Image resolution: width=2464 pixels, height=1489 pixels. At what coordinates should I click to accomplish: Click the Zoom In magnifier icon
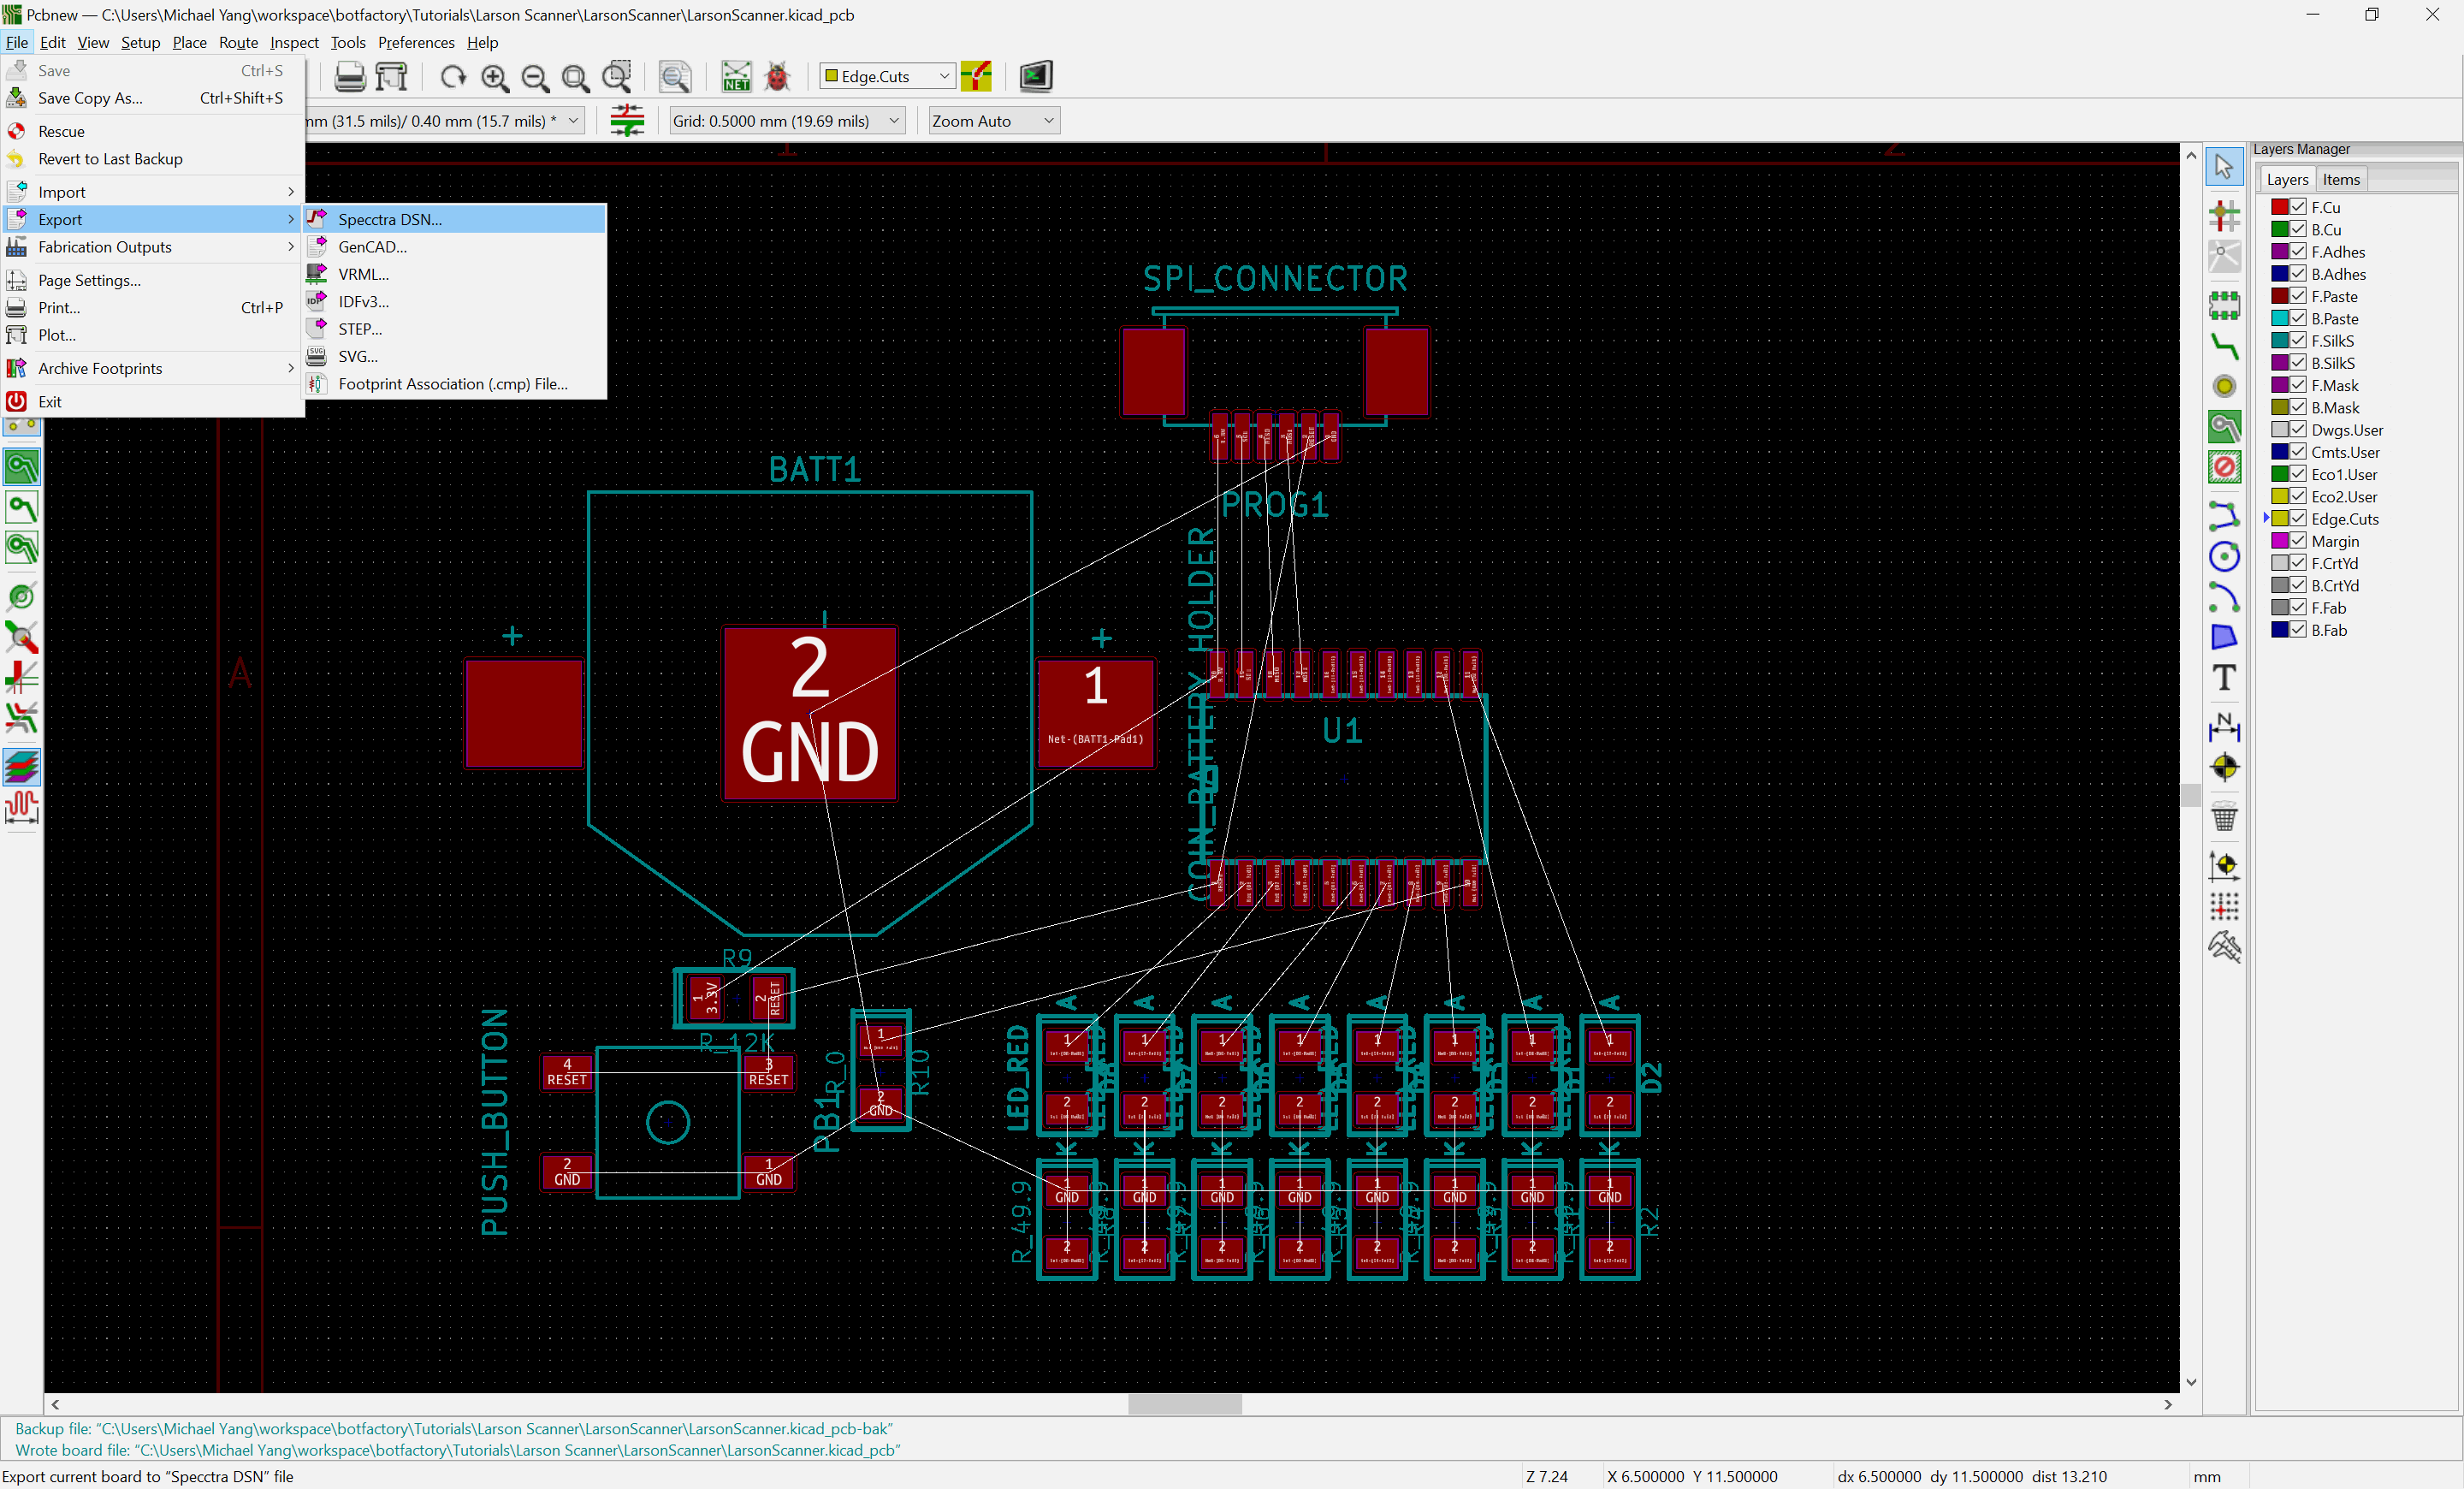pos(494,76)
